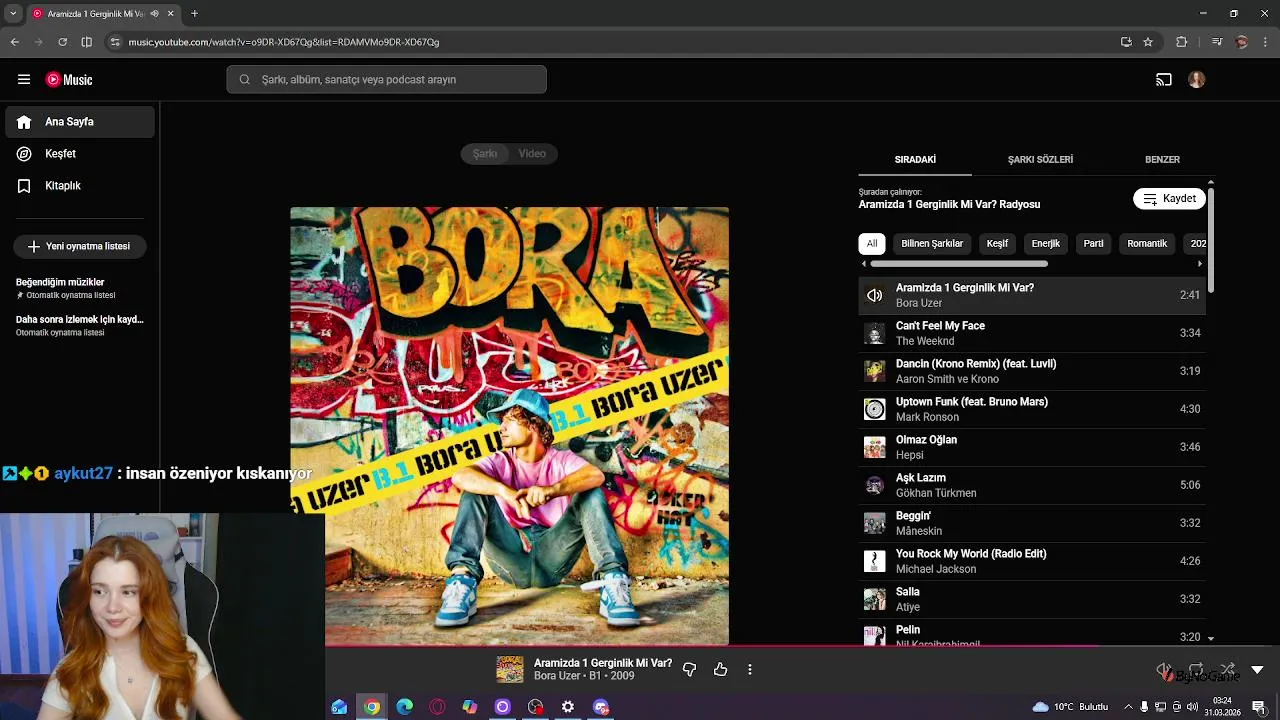Open the hamburger guide menu

[x=24, y=80]
